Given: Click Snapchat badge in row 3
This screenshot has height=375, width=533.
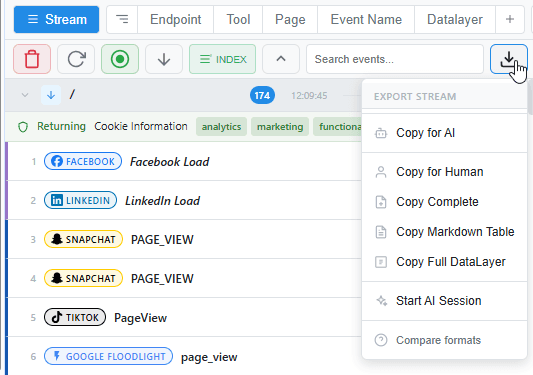Looking at the screenshot, I should 83,239.
